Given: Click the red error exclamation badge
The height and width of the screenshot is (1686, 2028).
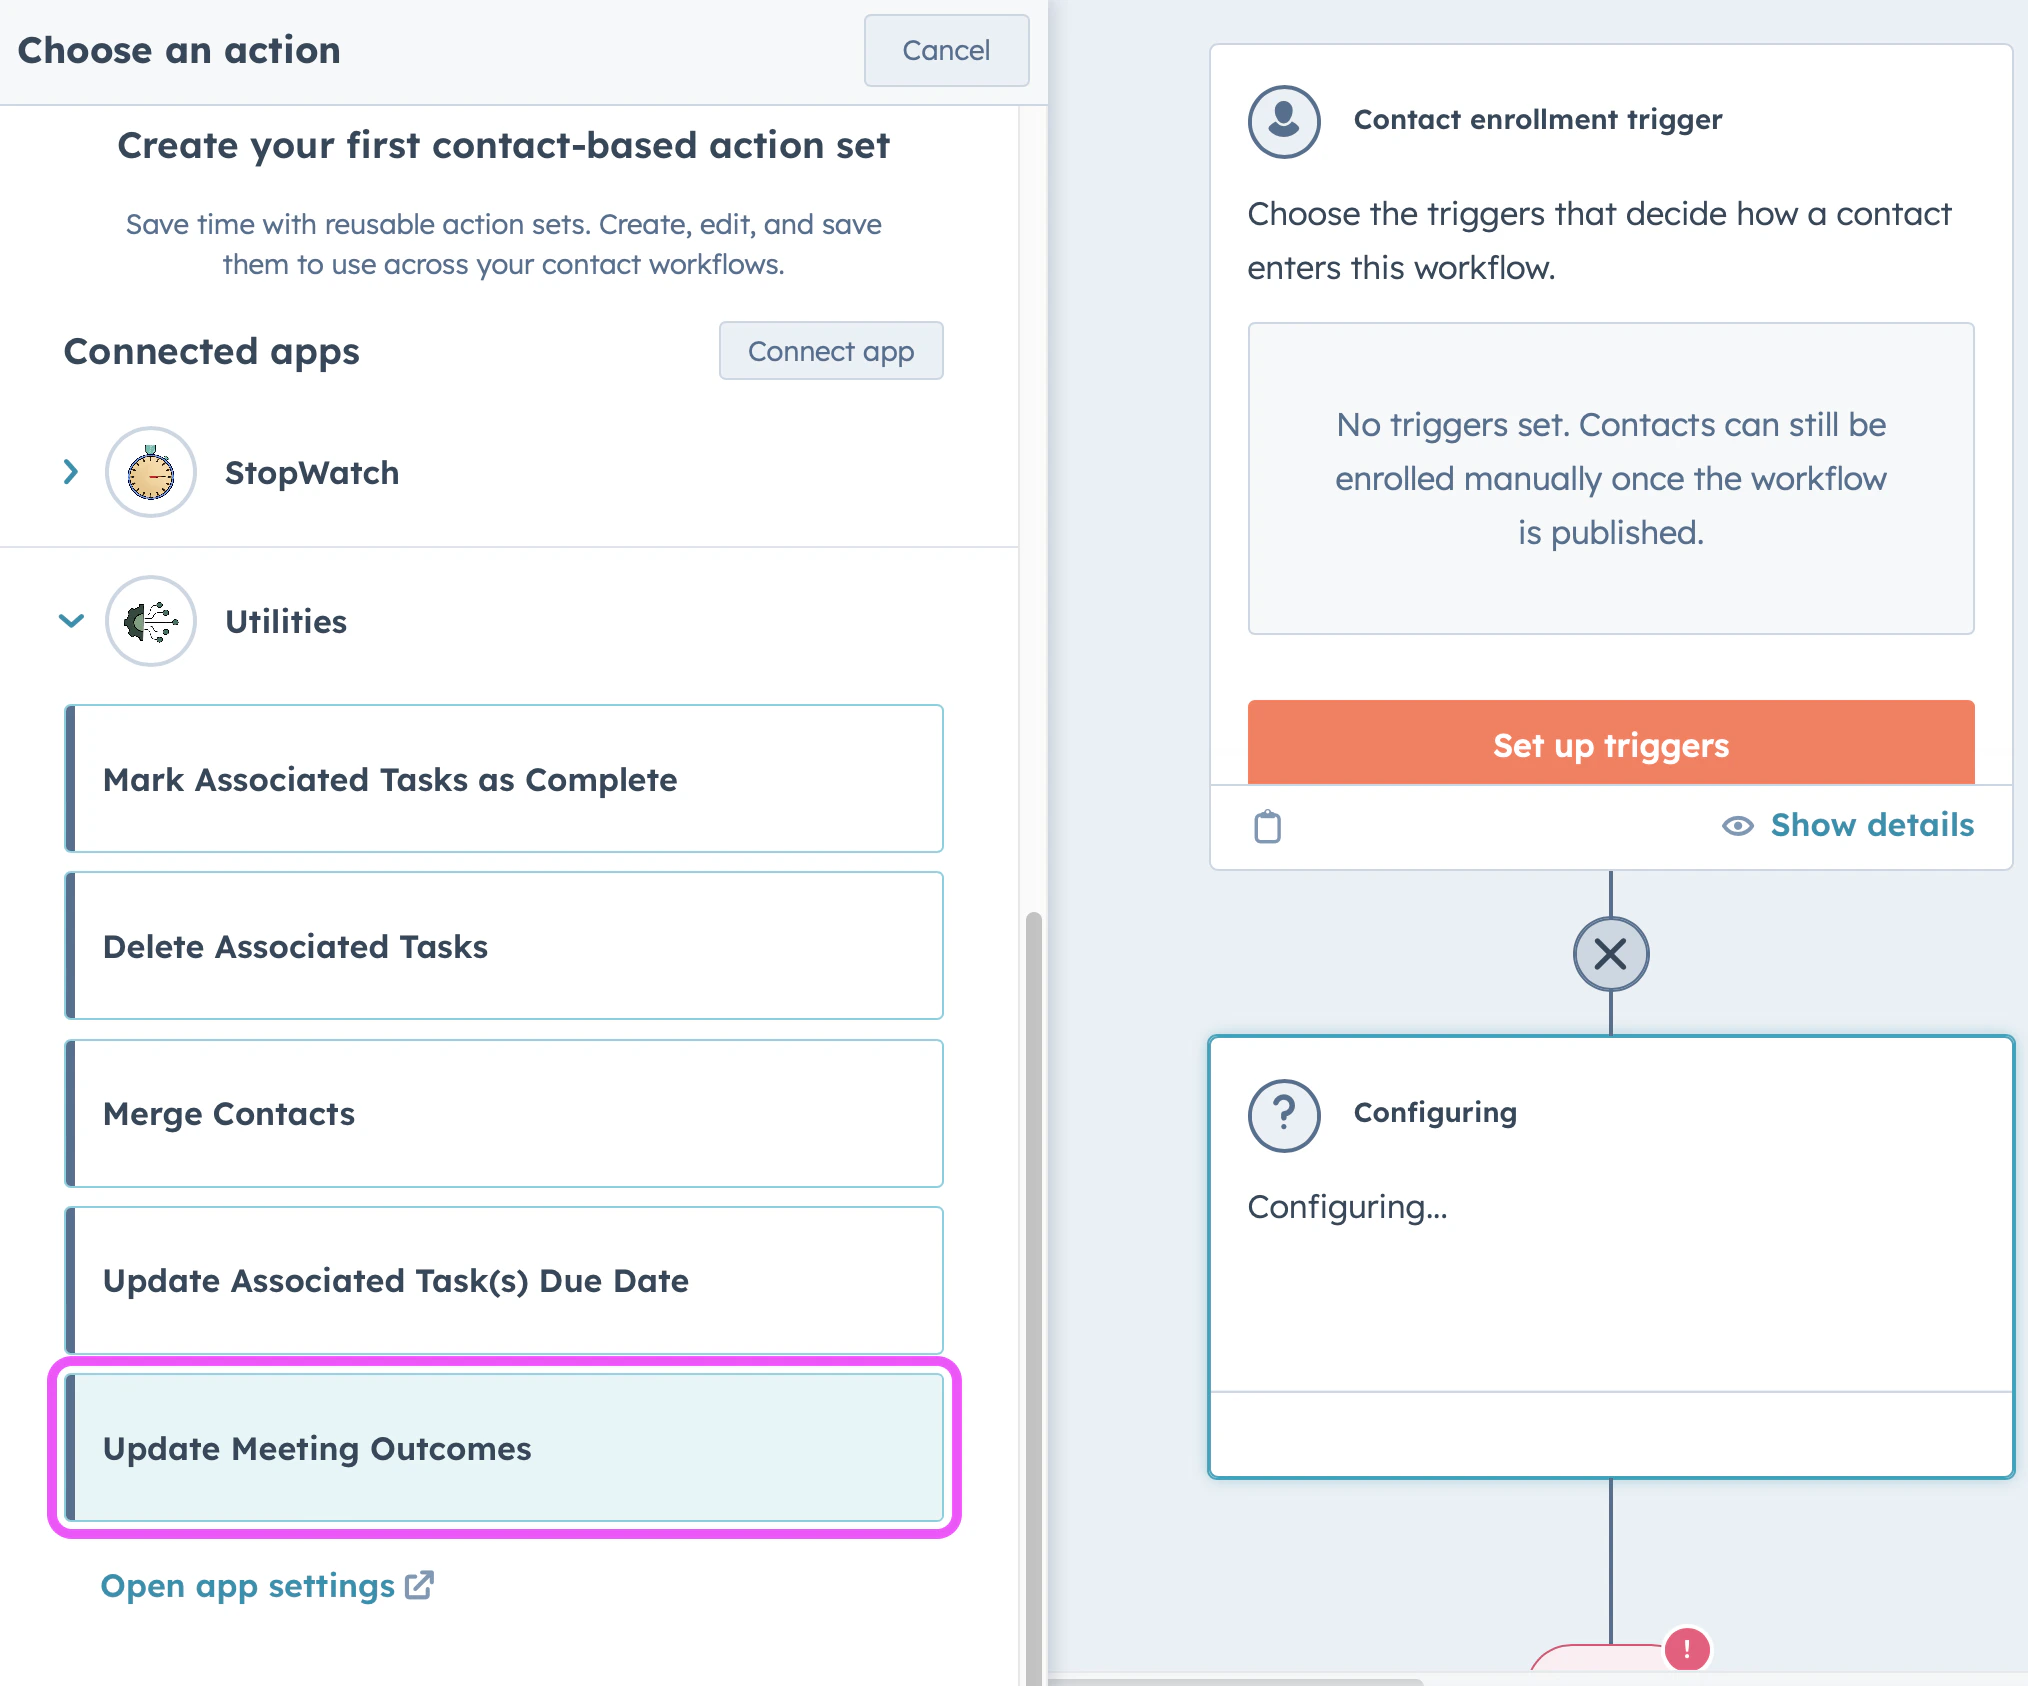Looking at the screenshot, I should [x=1686, y=1650].
